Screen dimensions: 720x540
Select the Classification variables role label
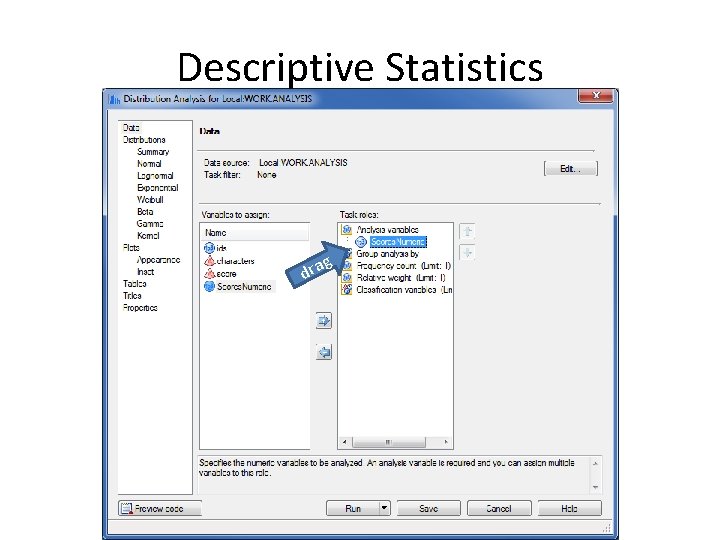(x=404, y=290)
